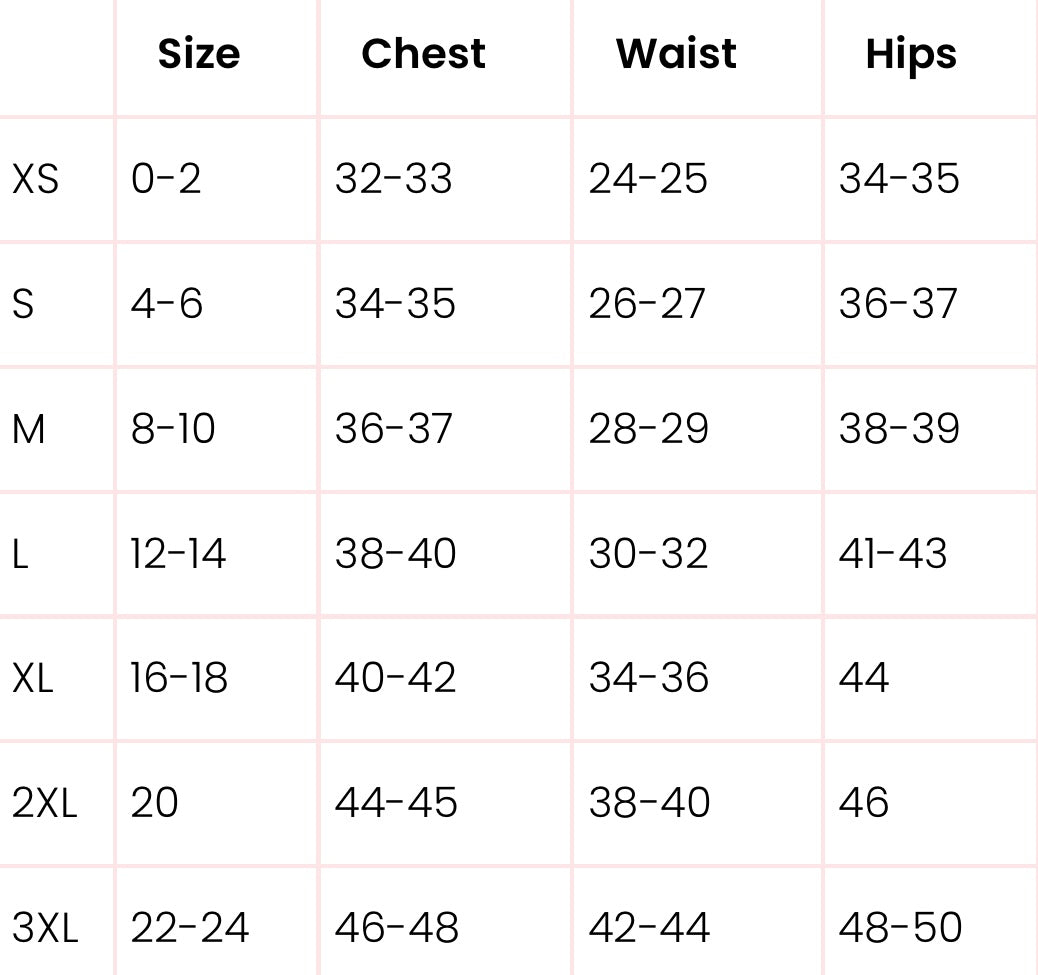Click the 22-24 size cell

190,927
